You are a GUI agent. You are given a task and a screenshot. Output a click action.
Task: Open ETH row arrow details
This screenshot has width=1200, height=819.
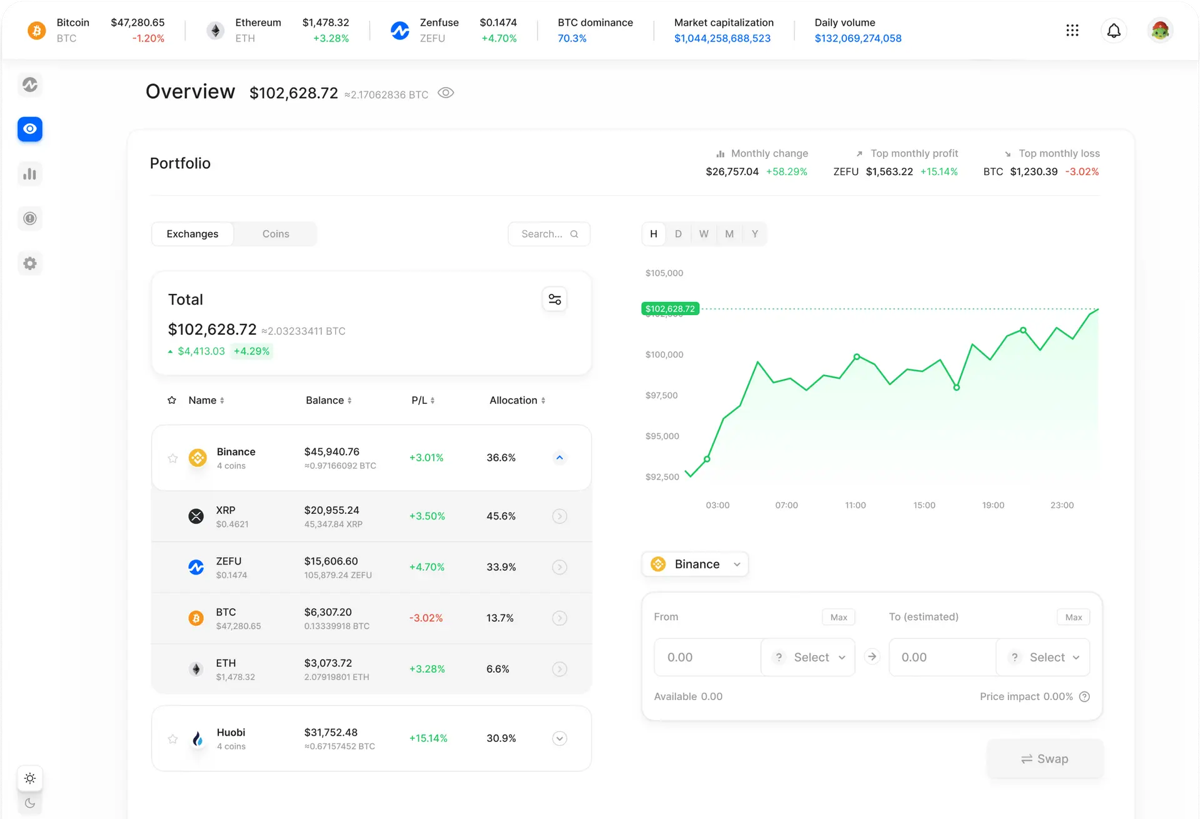[560, 669]
